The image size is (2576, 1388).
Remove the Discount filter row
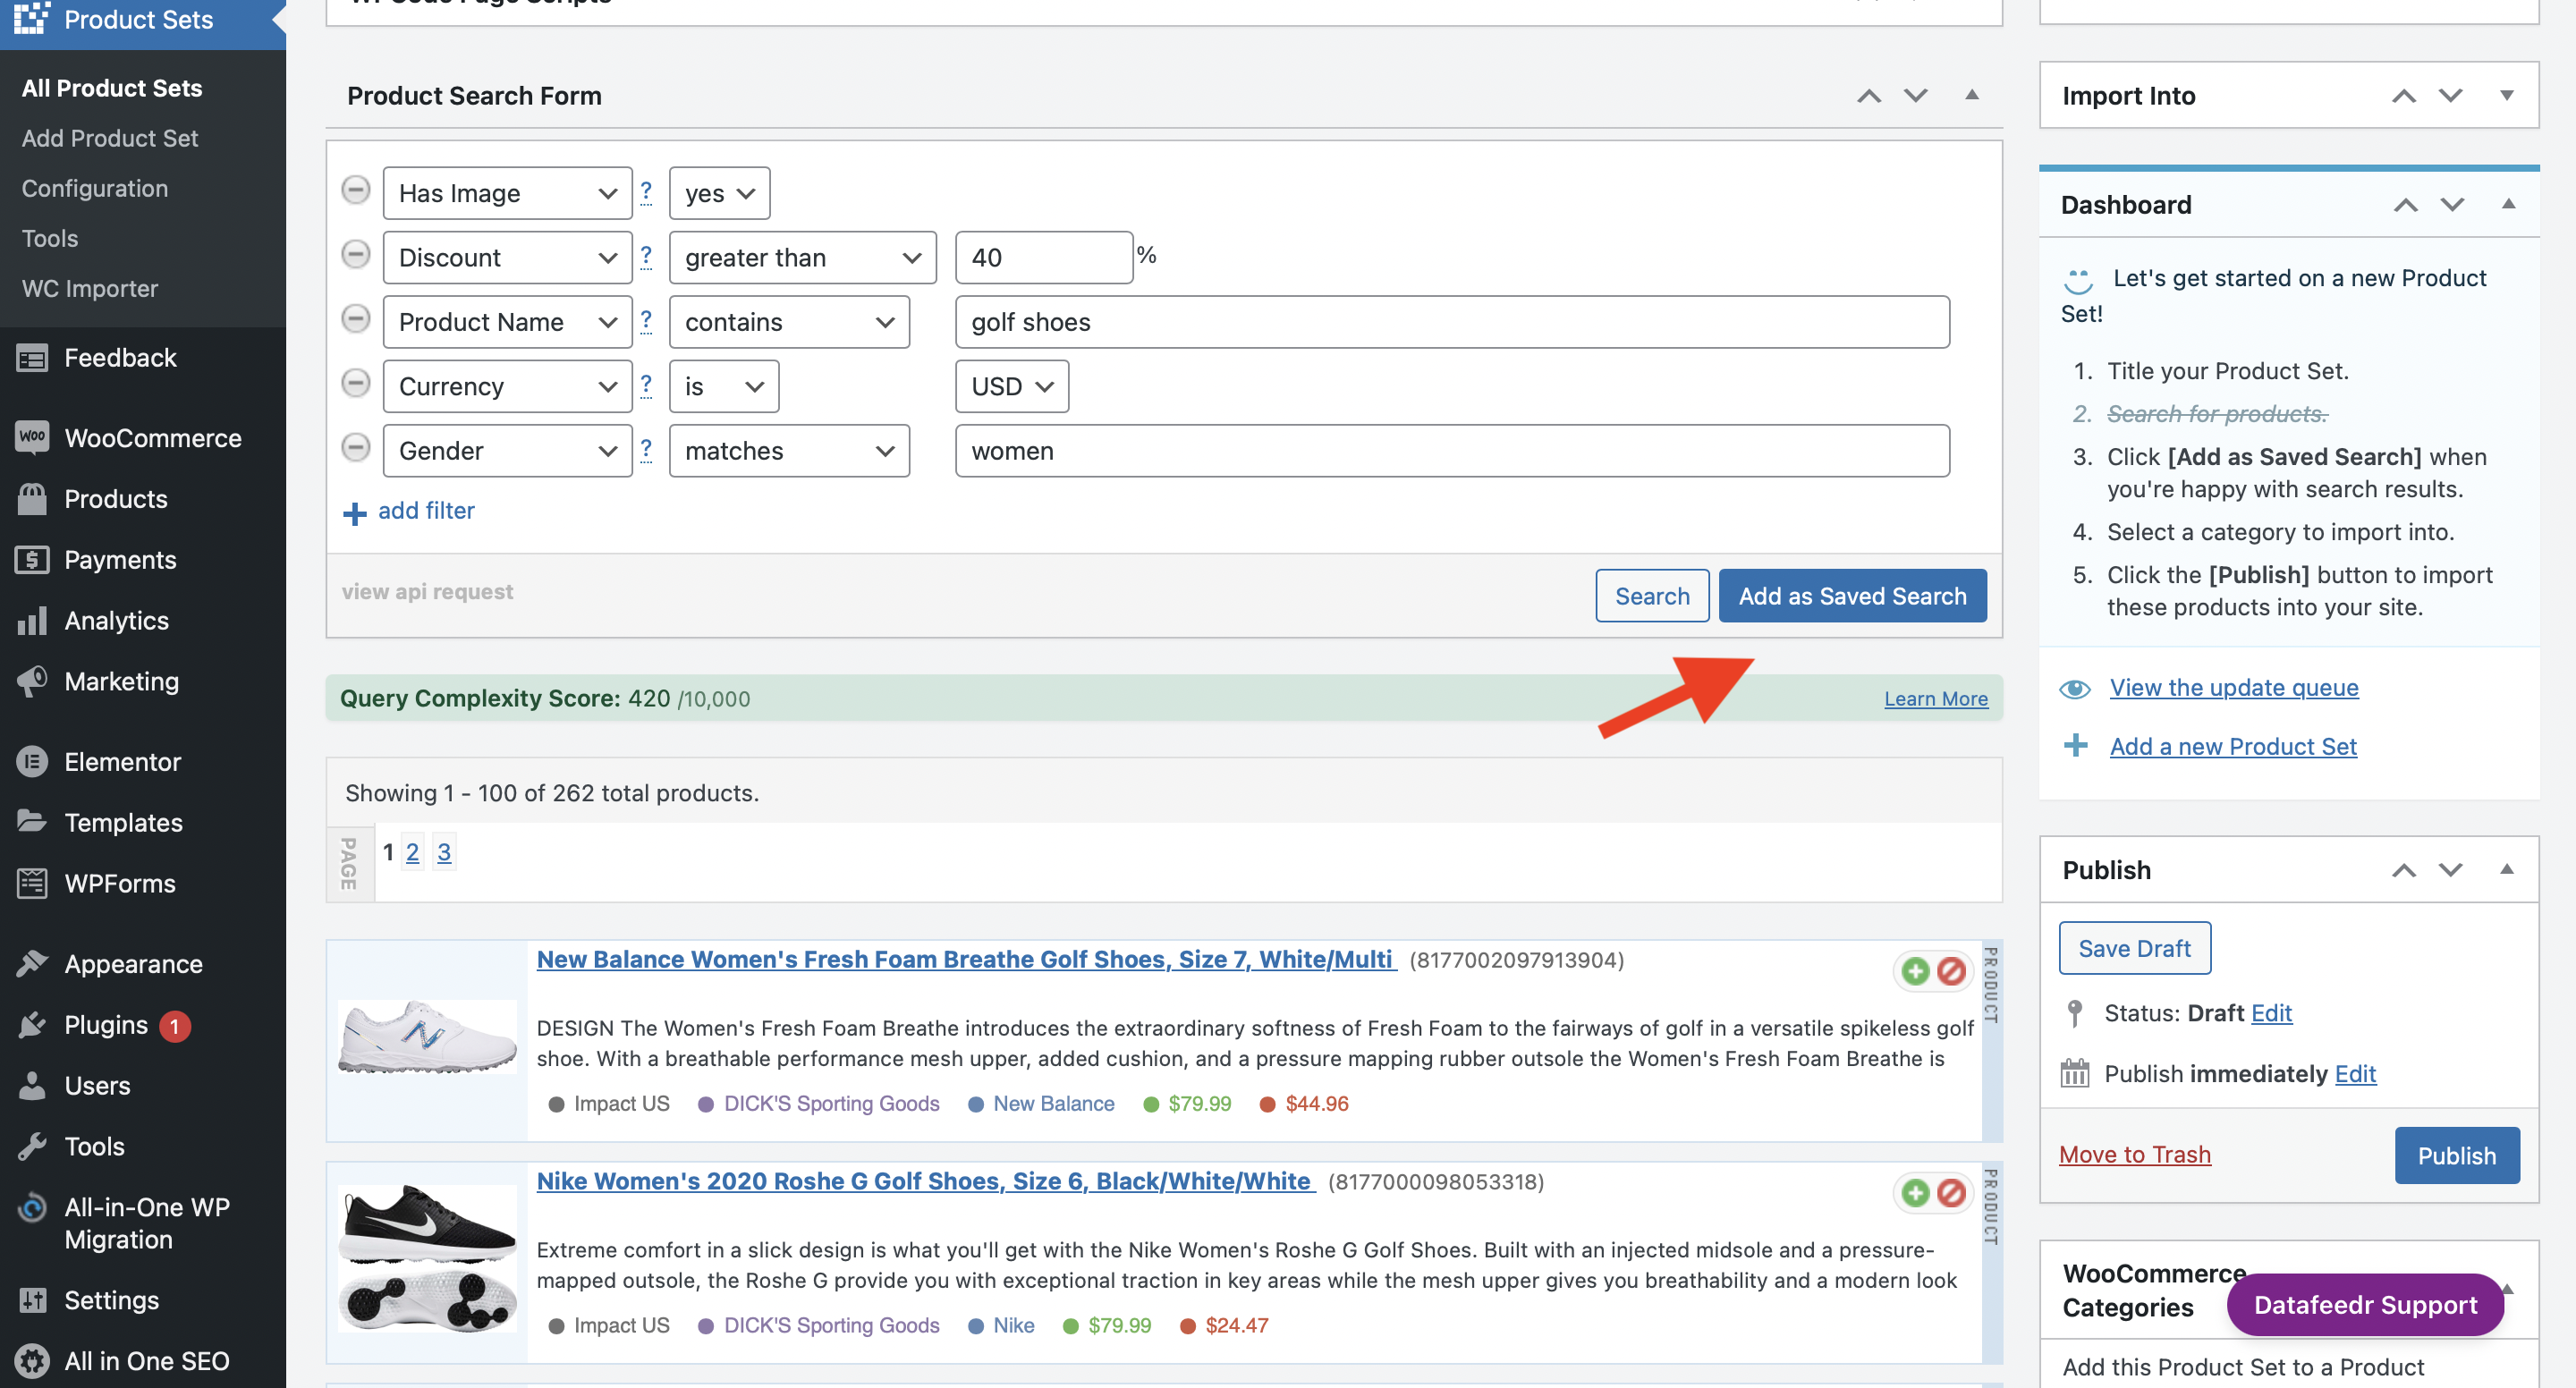click(x=356, y=254)
